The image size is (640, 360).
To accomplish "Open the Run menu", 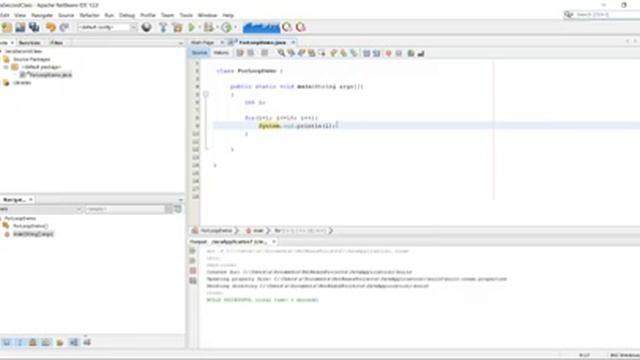I will click(109, 15).
